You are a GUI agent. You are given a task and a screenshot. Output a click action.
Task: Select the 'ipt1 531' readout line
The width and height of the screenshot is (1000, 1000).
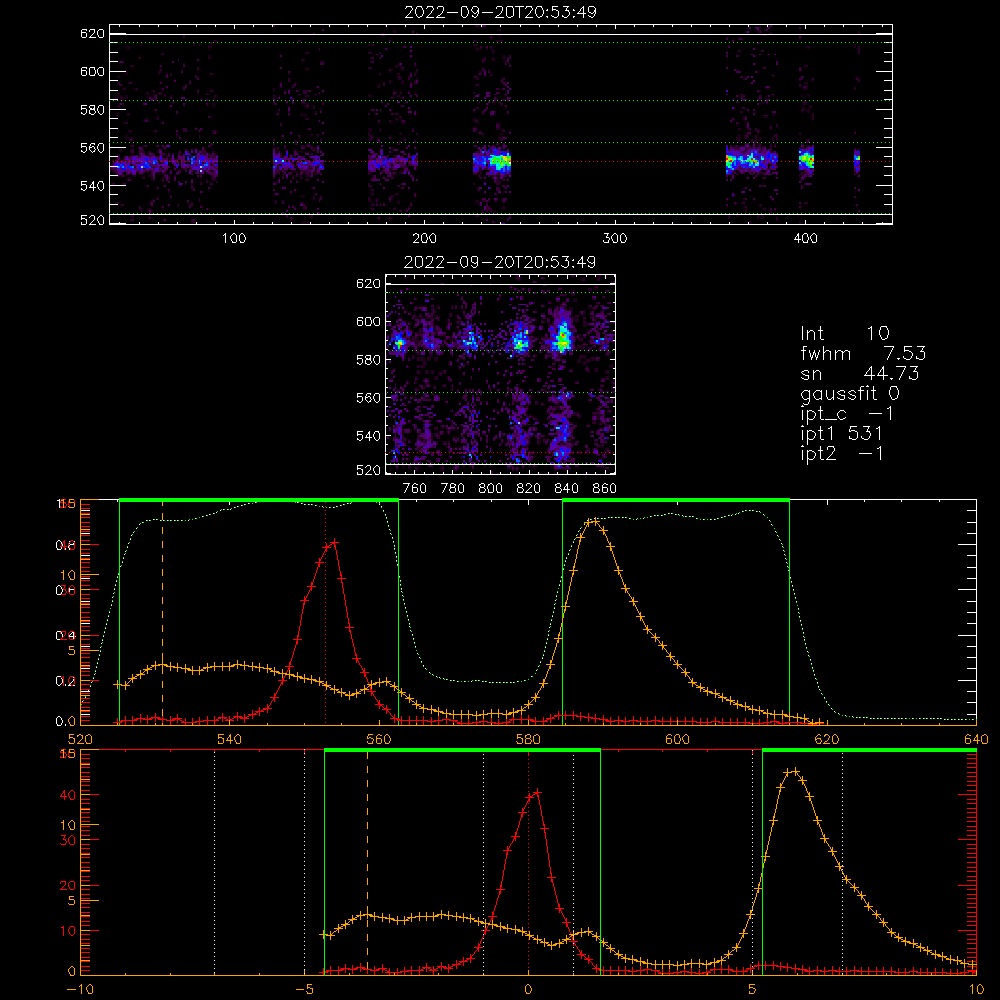(841, 434)
